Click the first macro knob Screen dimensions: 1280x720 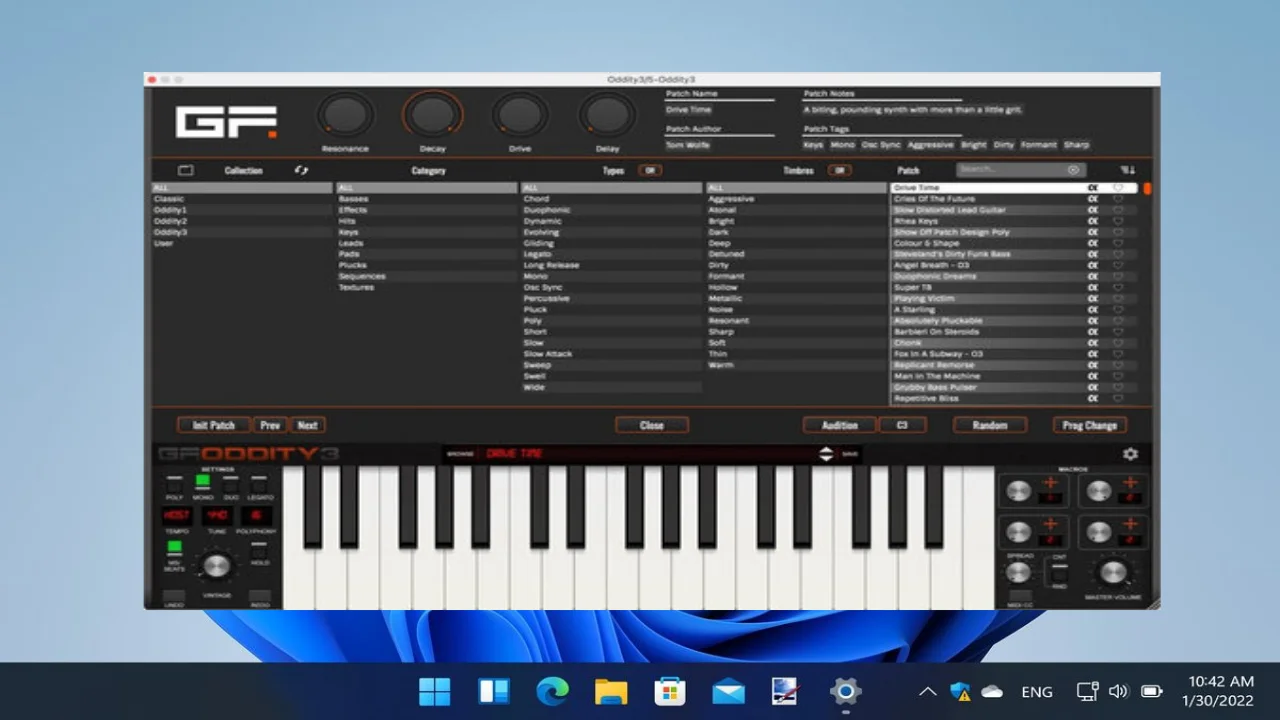[x=1018, y=491]
